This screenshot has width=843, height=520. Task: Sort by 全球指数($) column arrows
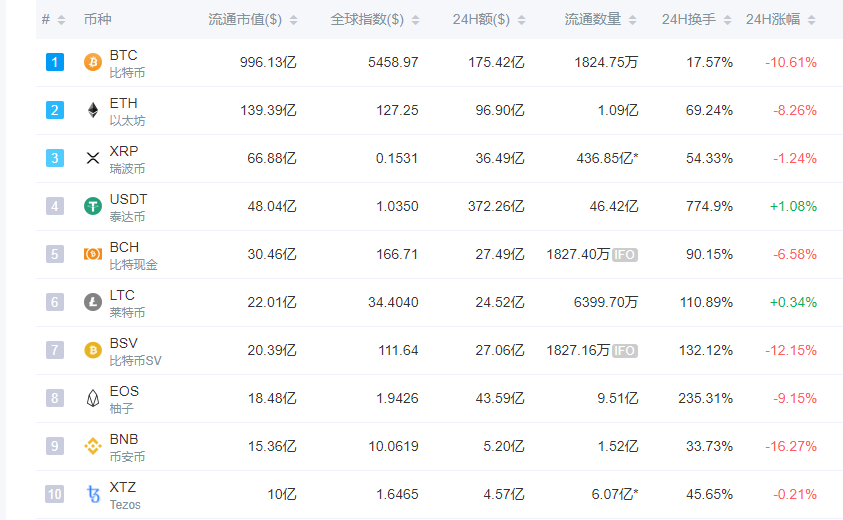416,20
